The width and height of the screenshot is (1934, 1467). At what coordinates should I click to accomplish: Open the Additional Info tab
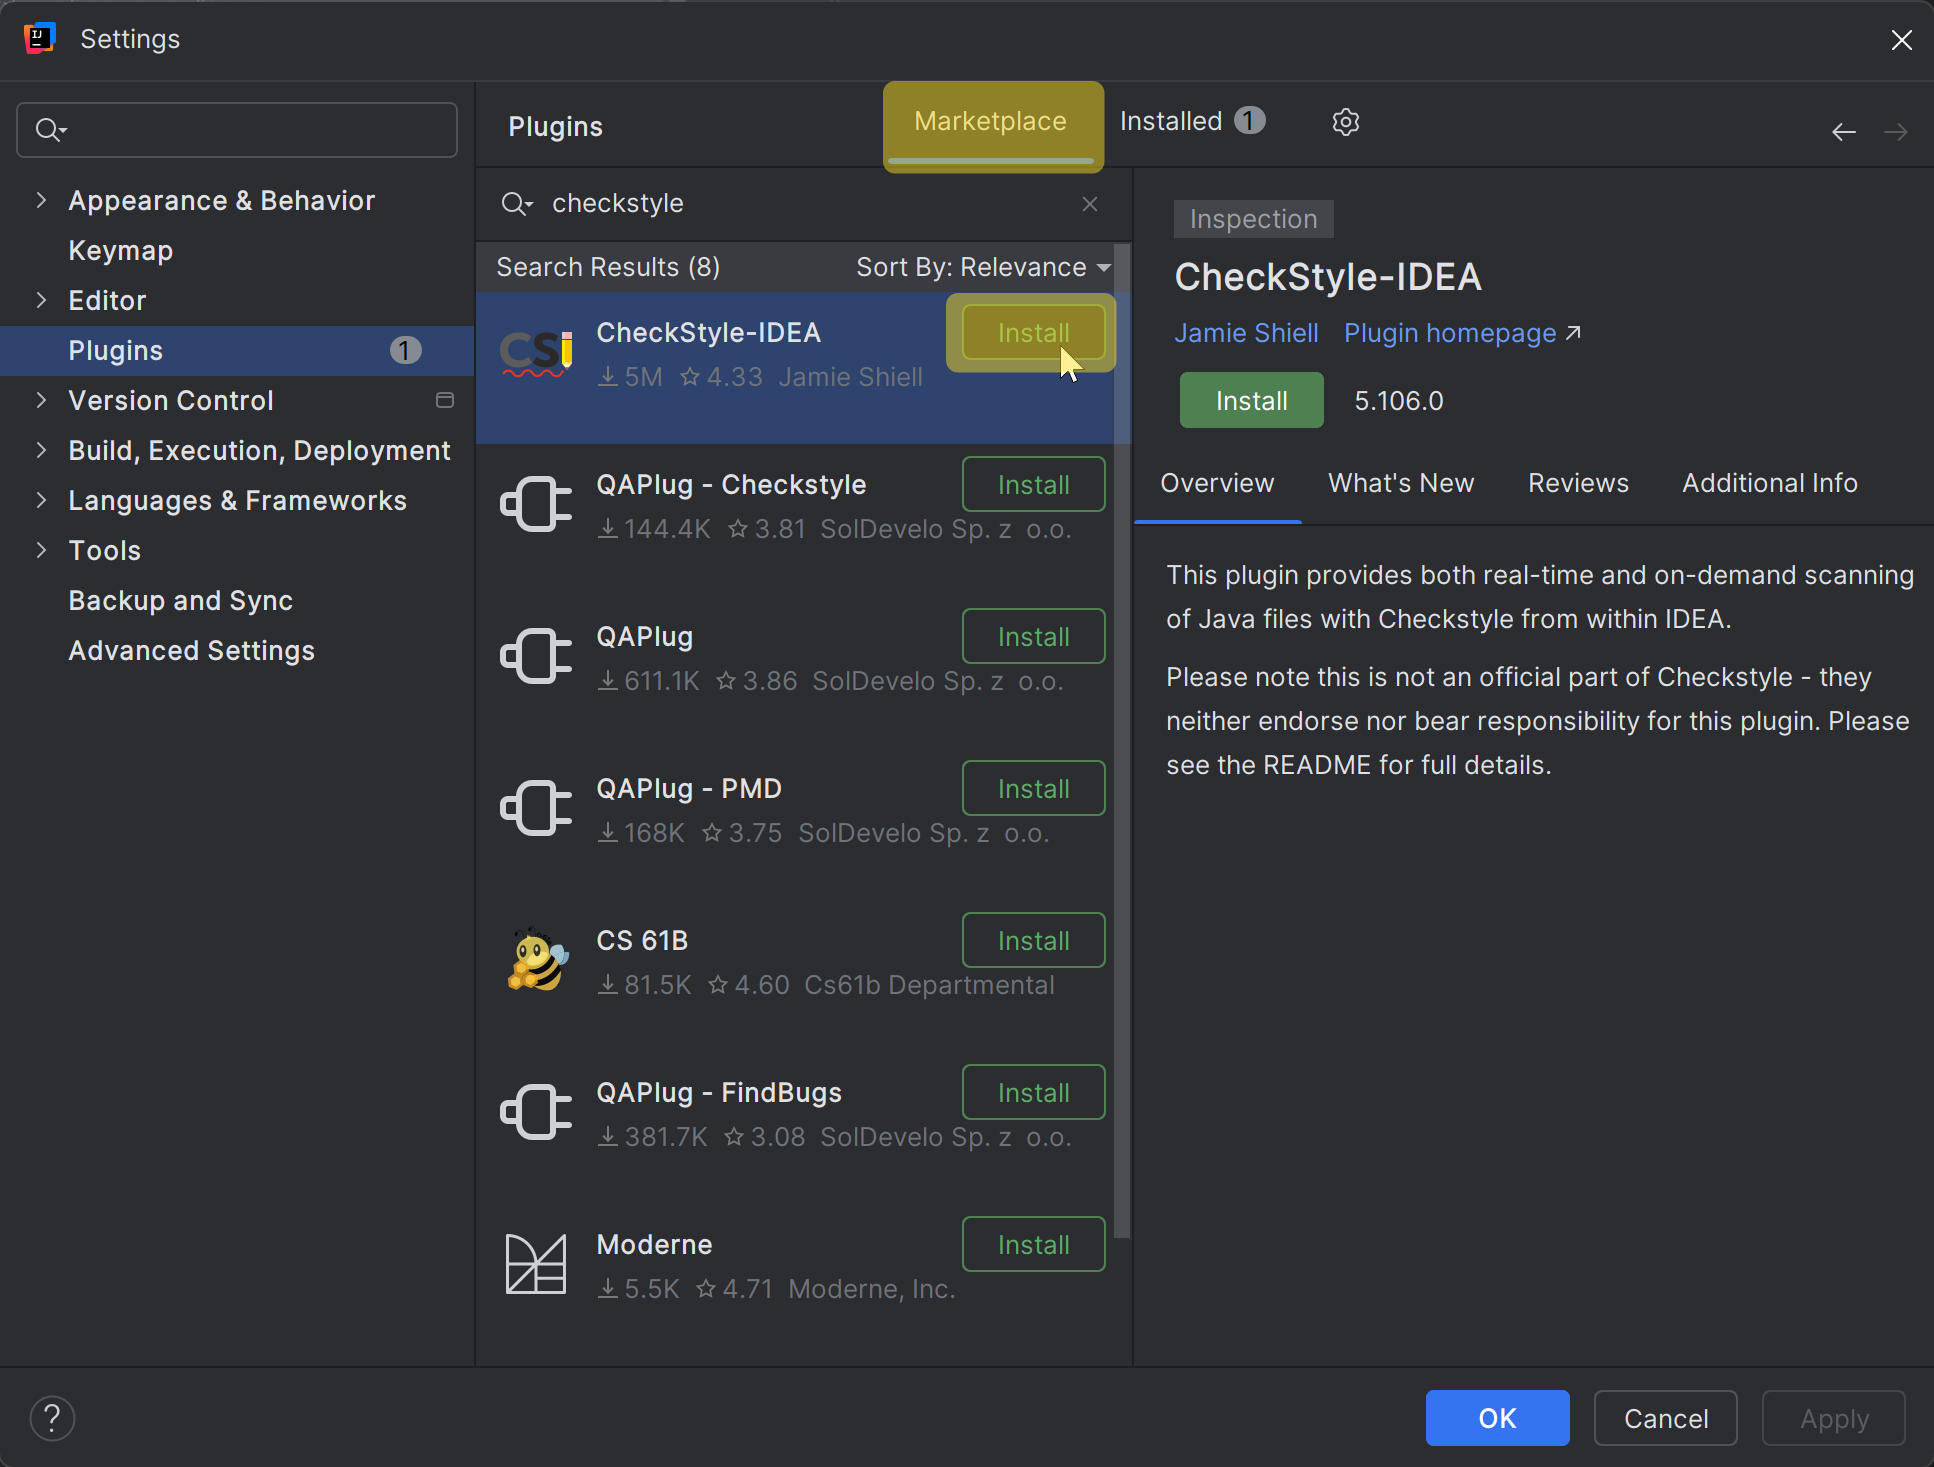point(1769,484)
